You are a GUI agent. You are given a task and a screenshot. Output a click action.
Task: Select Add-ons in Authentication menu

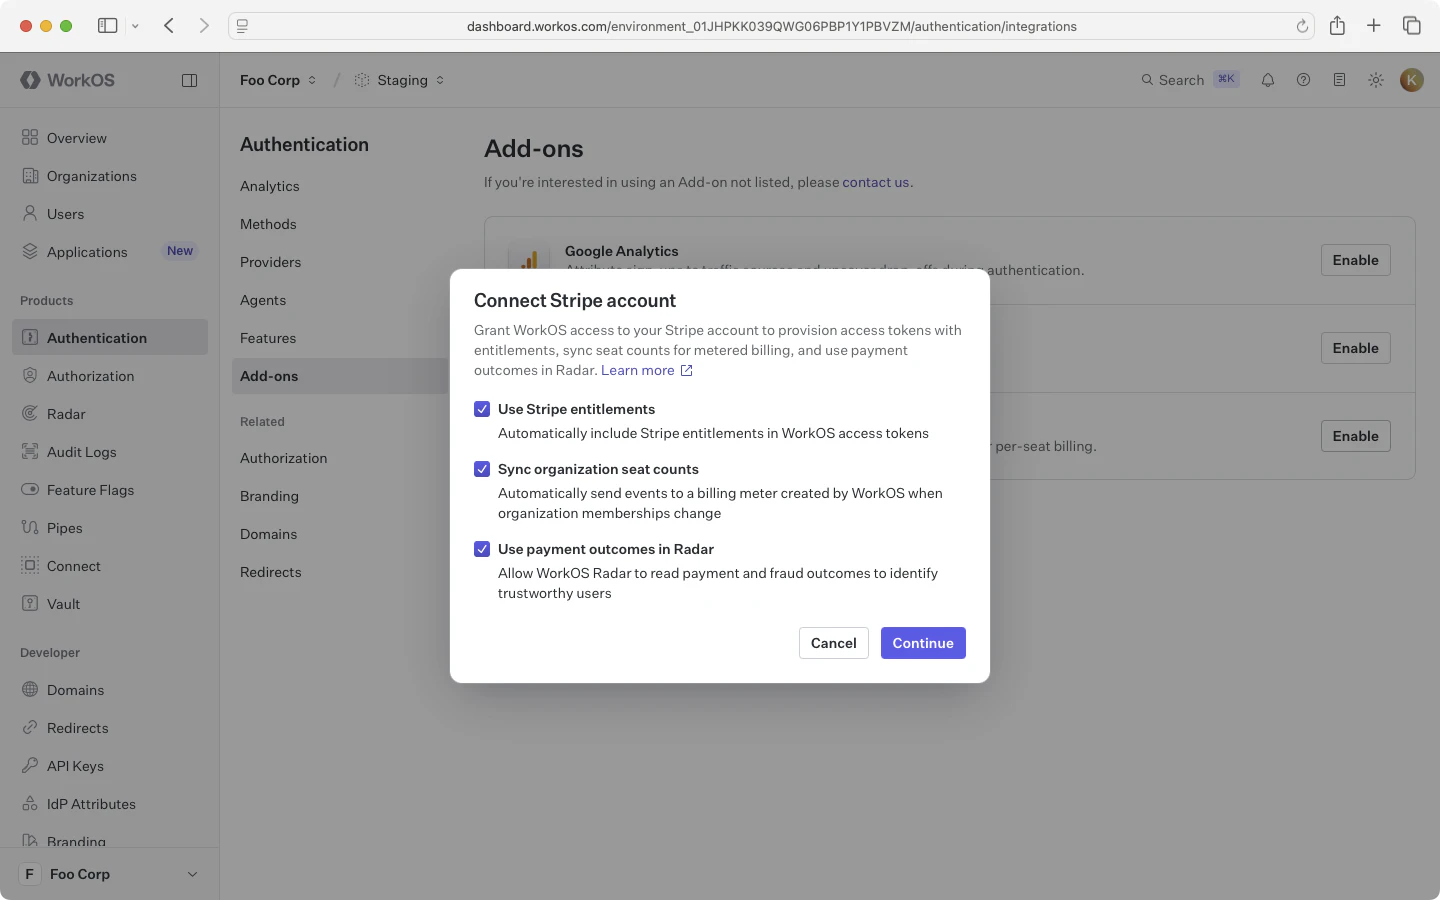pyautogui.click(x=340, y=376)
